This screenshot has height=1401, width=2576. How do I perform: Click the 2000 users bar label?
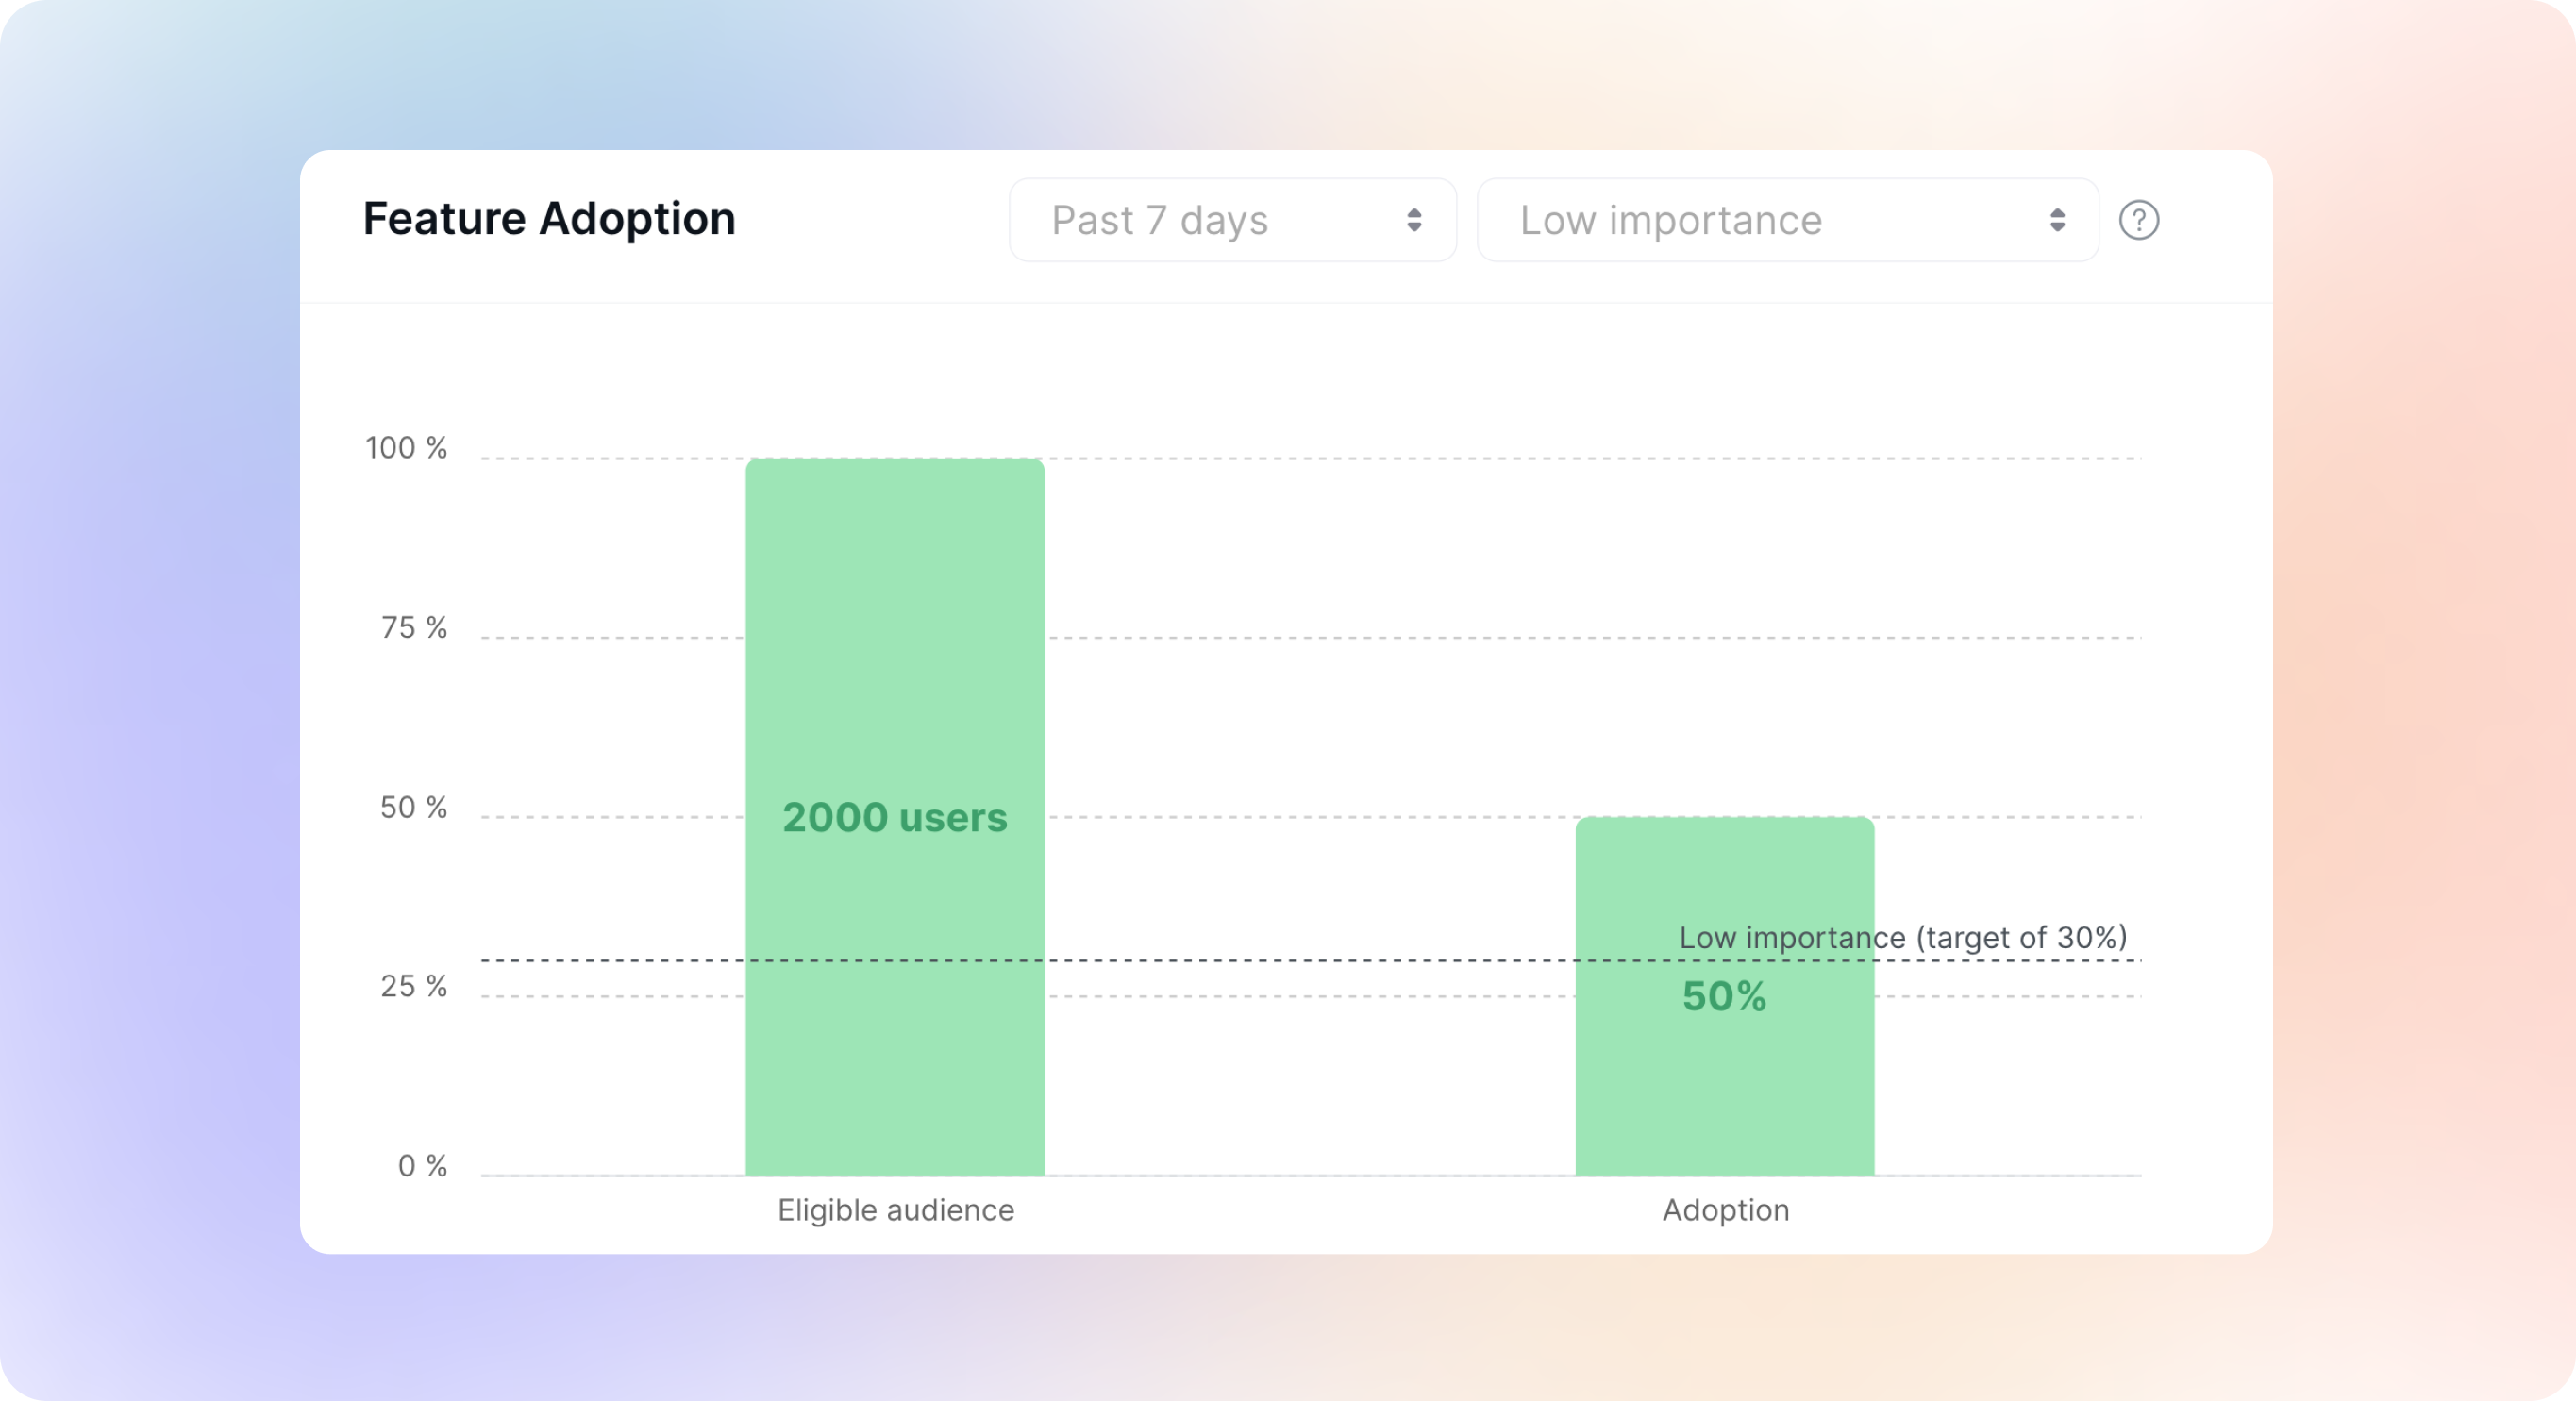(x=895, y=817)
